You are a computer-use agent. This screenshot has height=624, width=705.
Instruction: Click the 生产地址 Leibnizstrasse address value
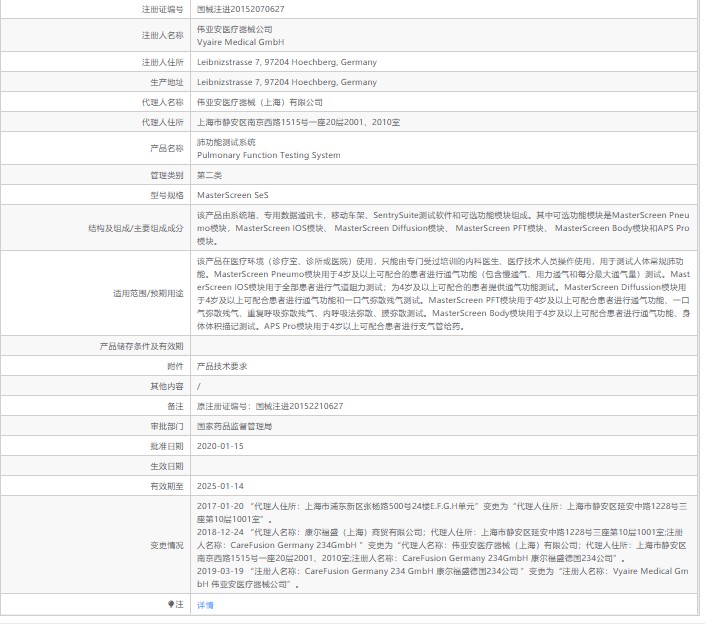pyautogui.click(x=287, y=82)
